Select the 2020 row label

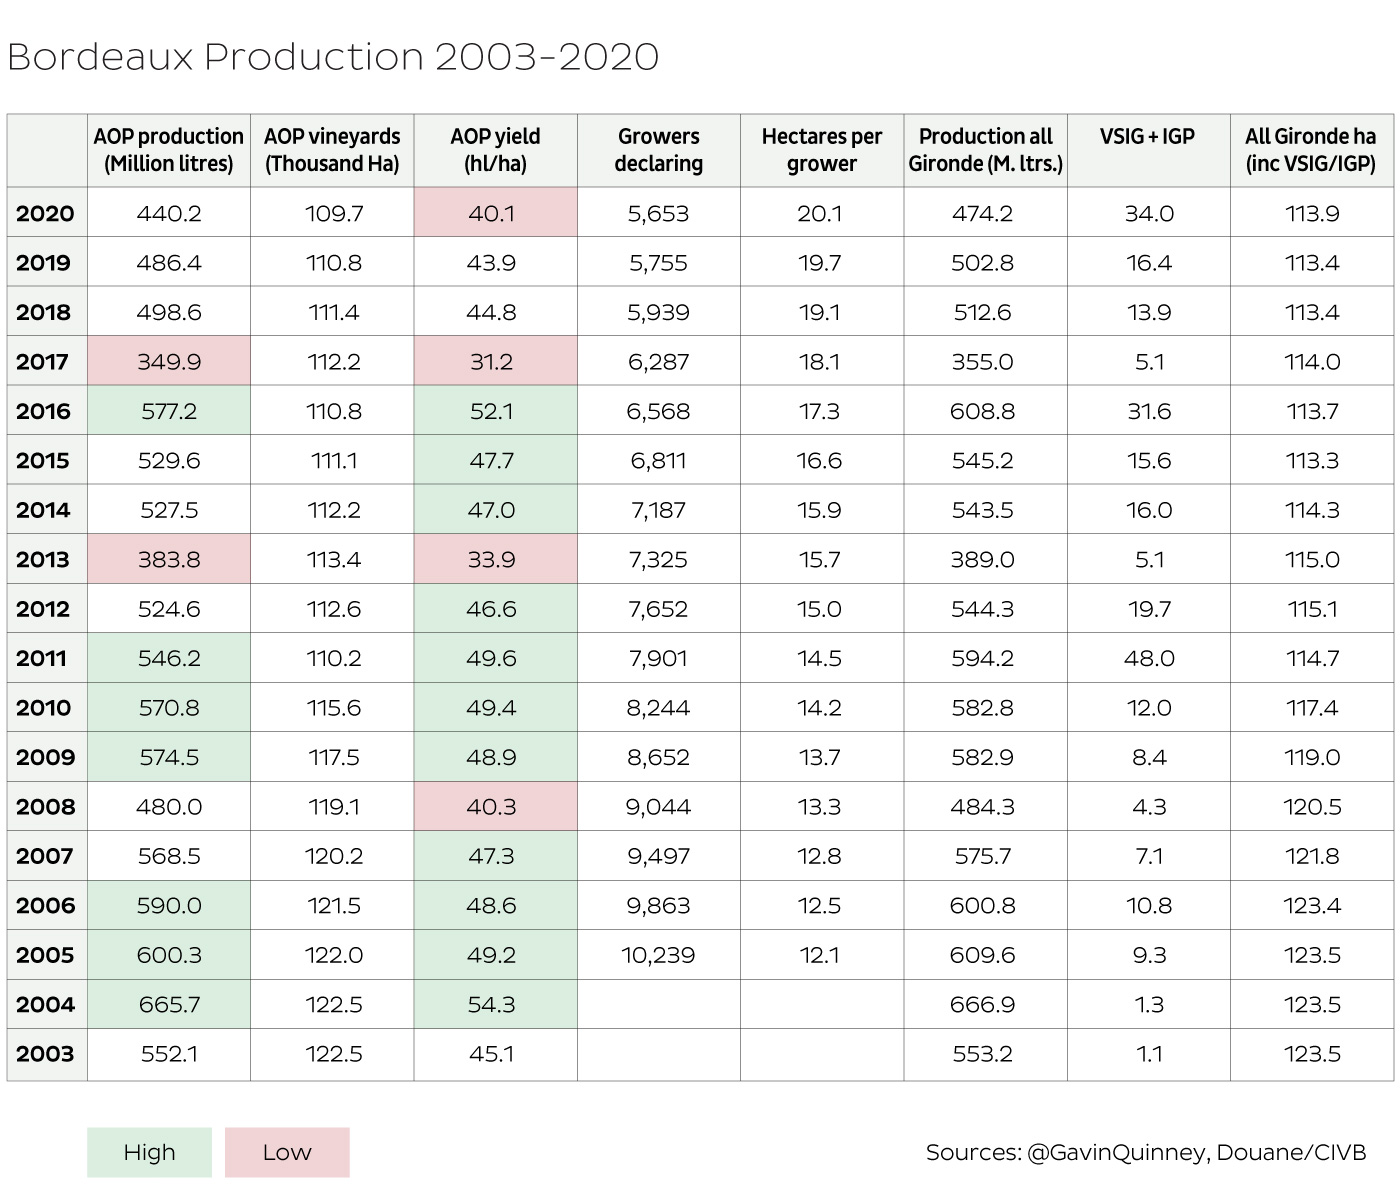[46, 213]
